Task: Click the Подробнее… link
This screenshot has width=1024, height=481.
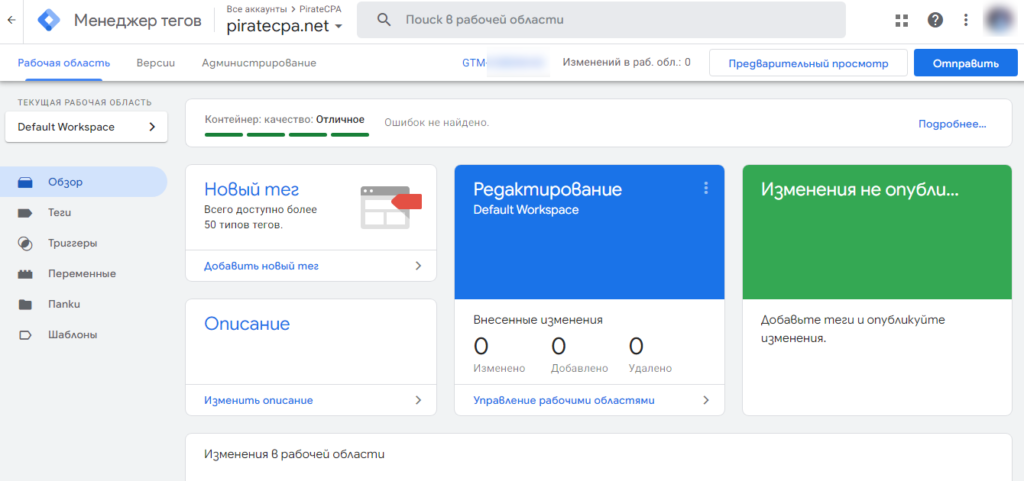Action: pyautogui.click(x=952, y=124)
